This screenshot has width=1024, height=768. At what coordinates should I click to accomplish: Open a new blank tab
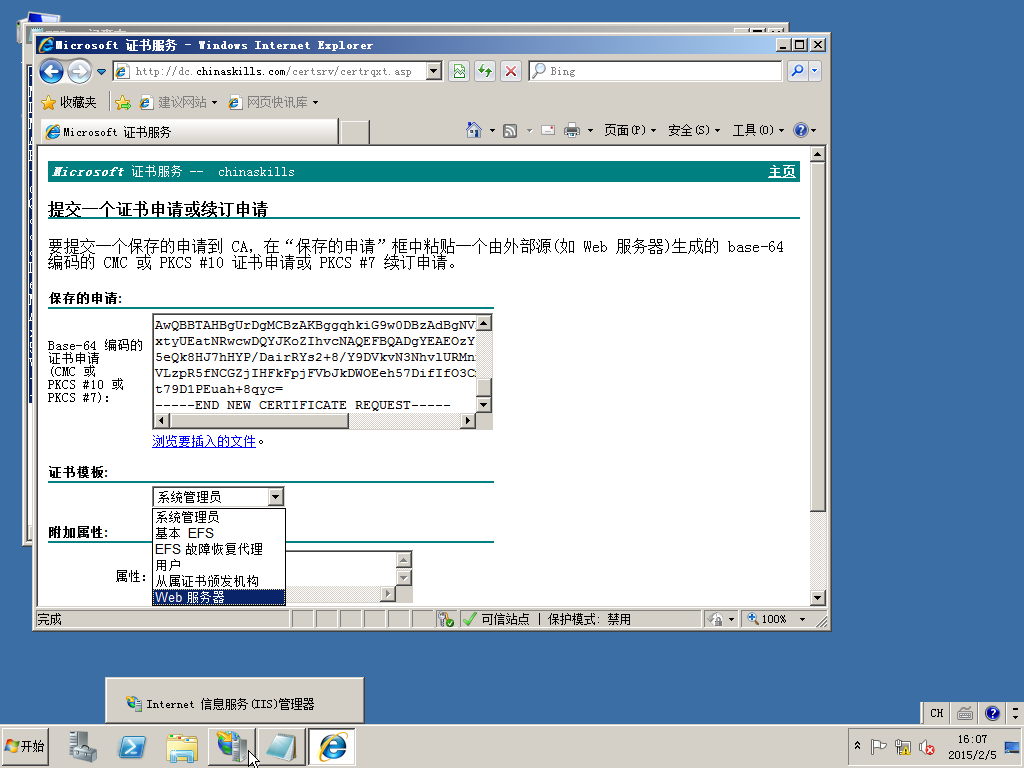355,132
